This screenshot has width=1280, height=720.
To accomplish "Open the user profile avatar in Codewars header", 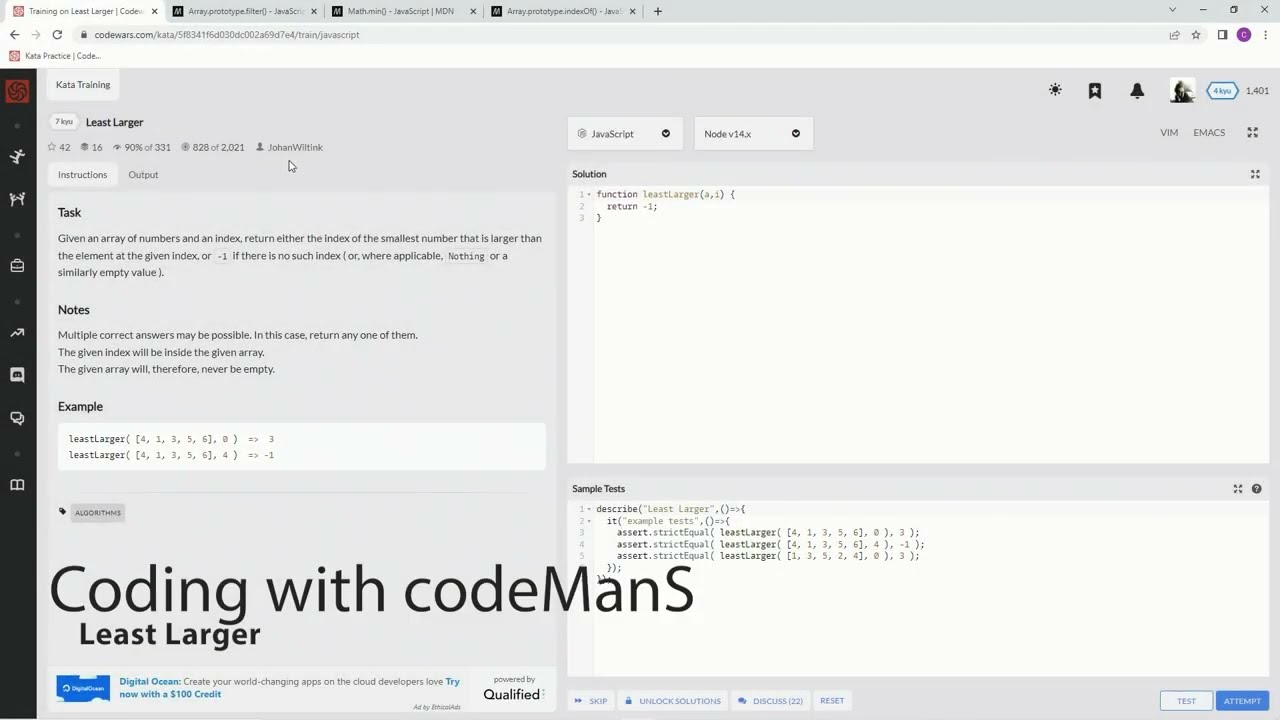I will point(1182,90).
